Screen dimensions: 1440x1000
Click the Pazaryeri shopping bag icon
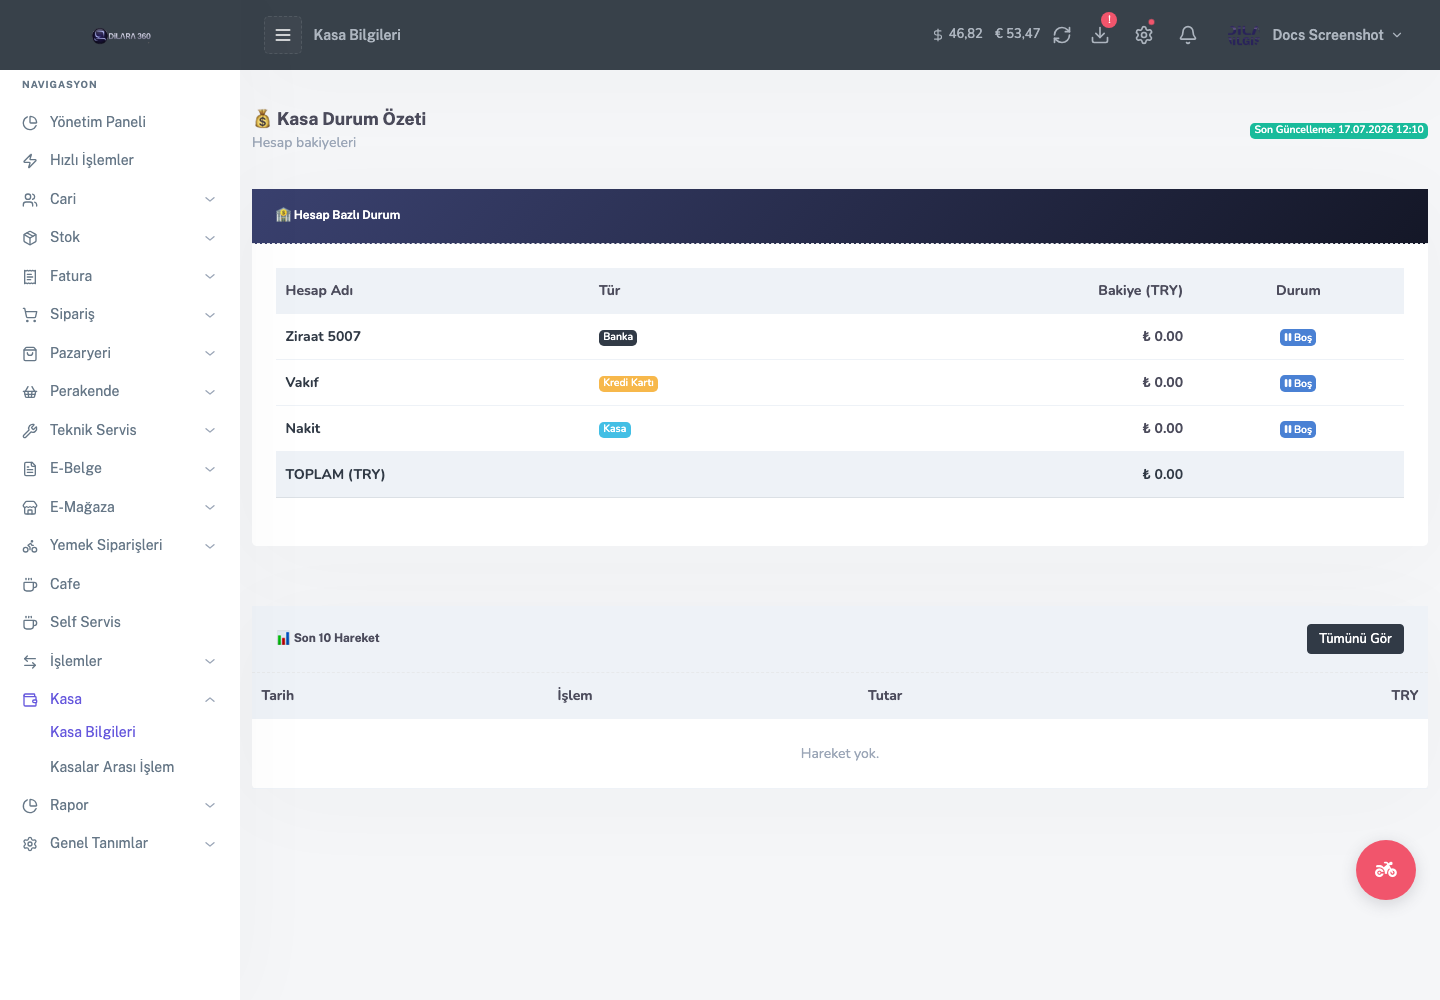[30, 353]
